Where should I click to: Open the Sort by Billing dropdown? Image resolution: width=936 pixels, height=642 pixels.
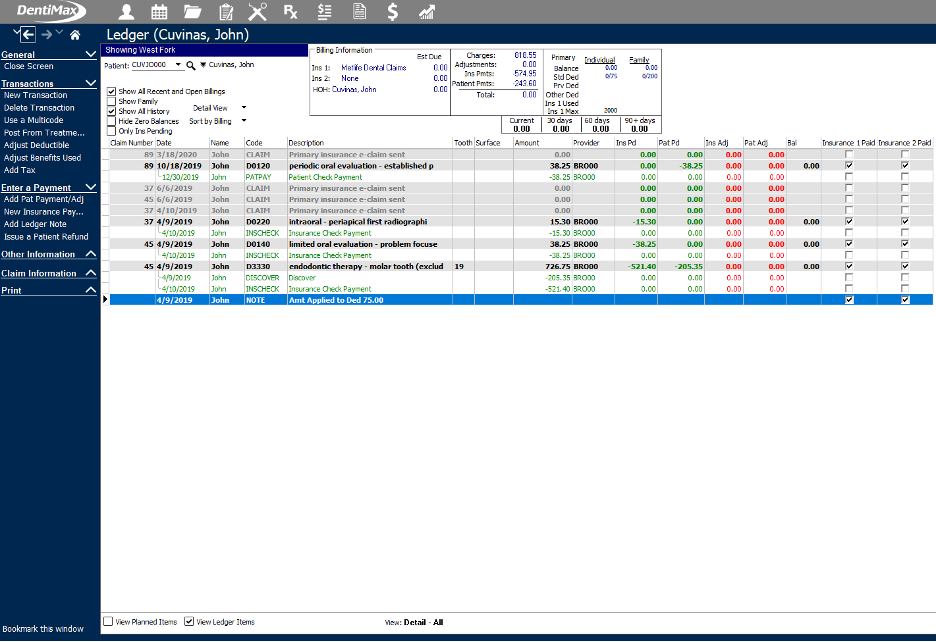(216, 121)
